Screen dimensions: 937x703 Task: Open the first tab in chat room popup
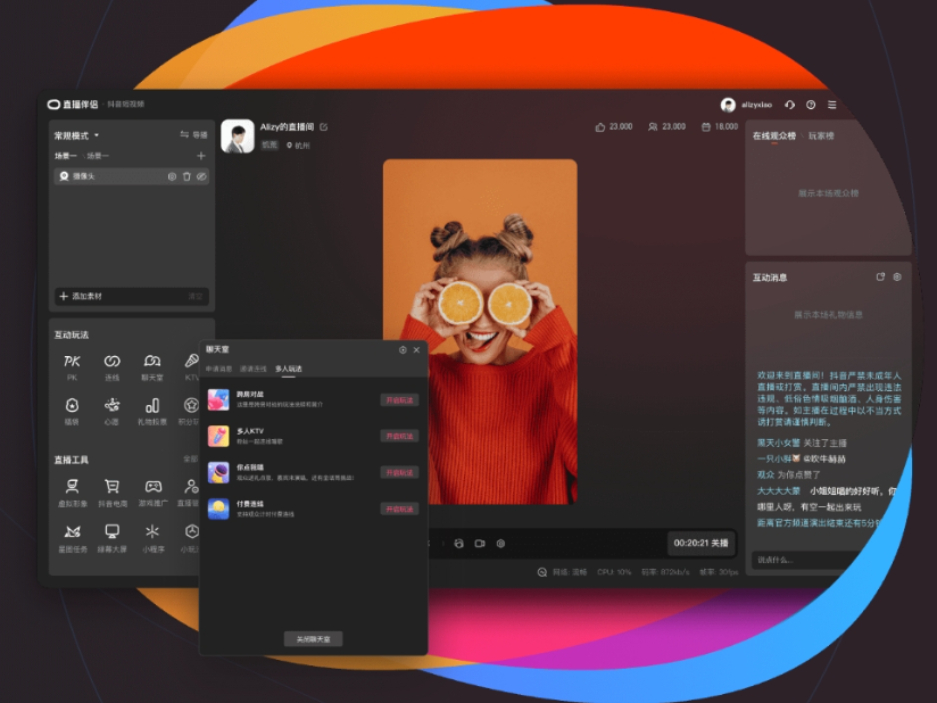coord(219,369)
